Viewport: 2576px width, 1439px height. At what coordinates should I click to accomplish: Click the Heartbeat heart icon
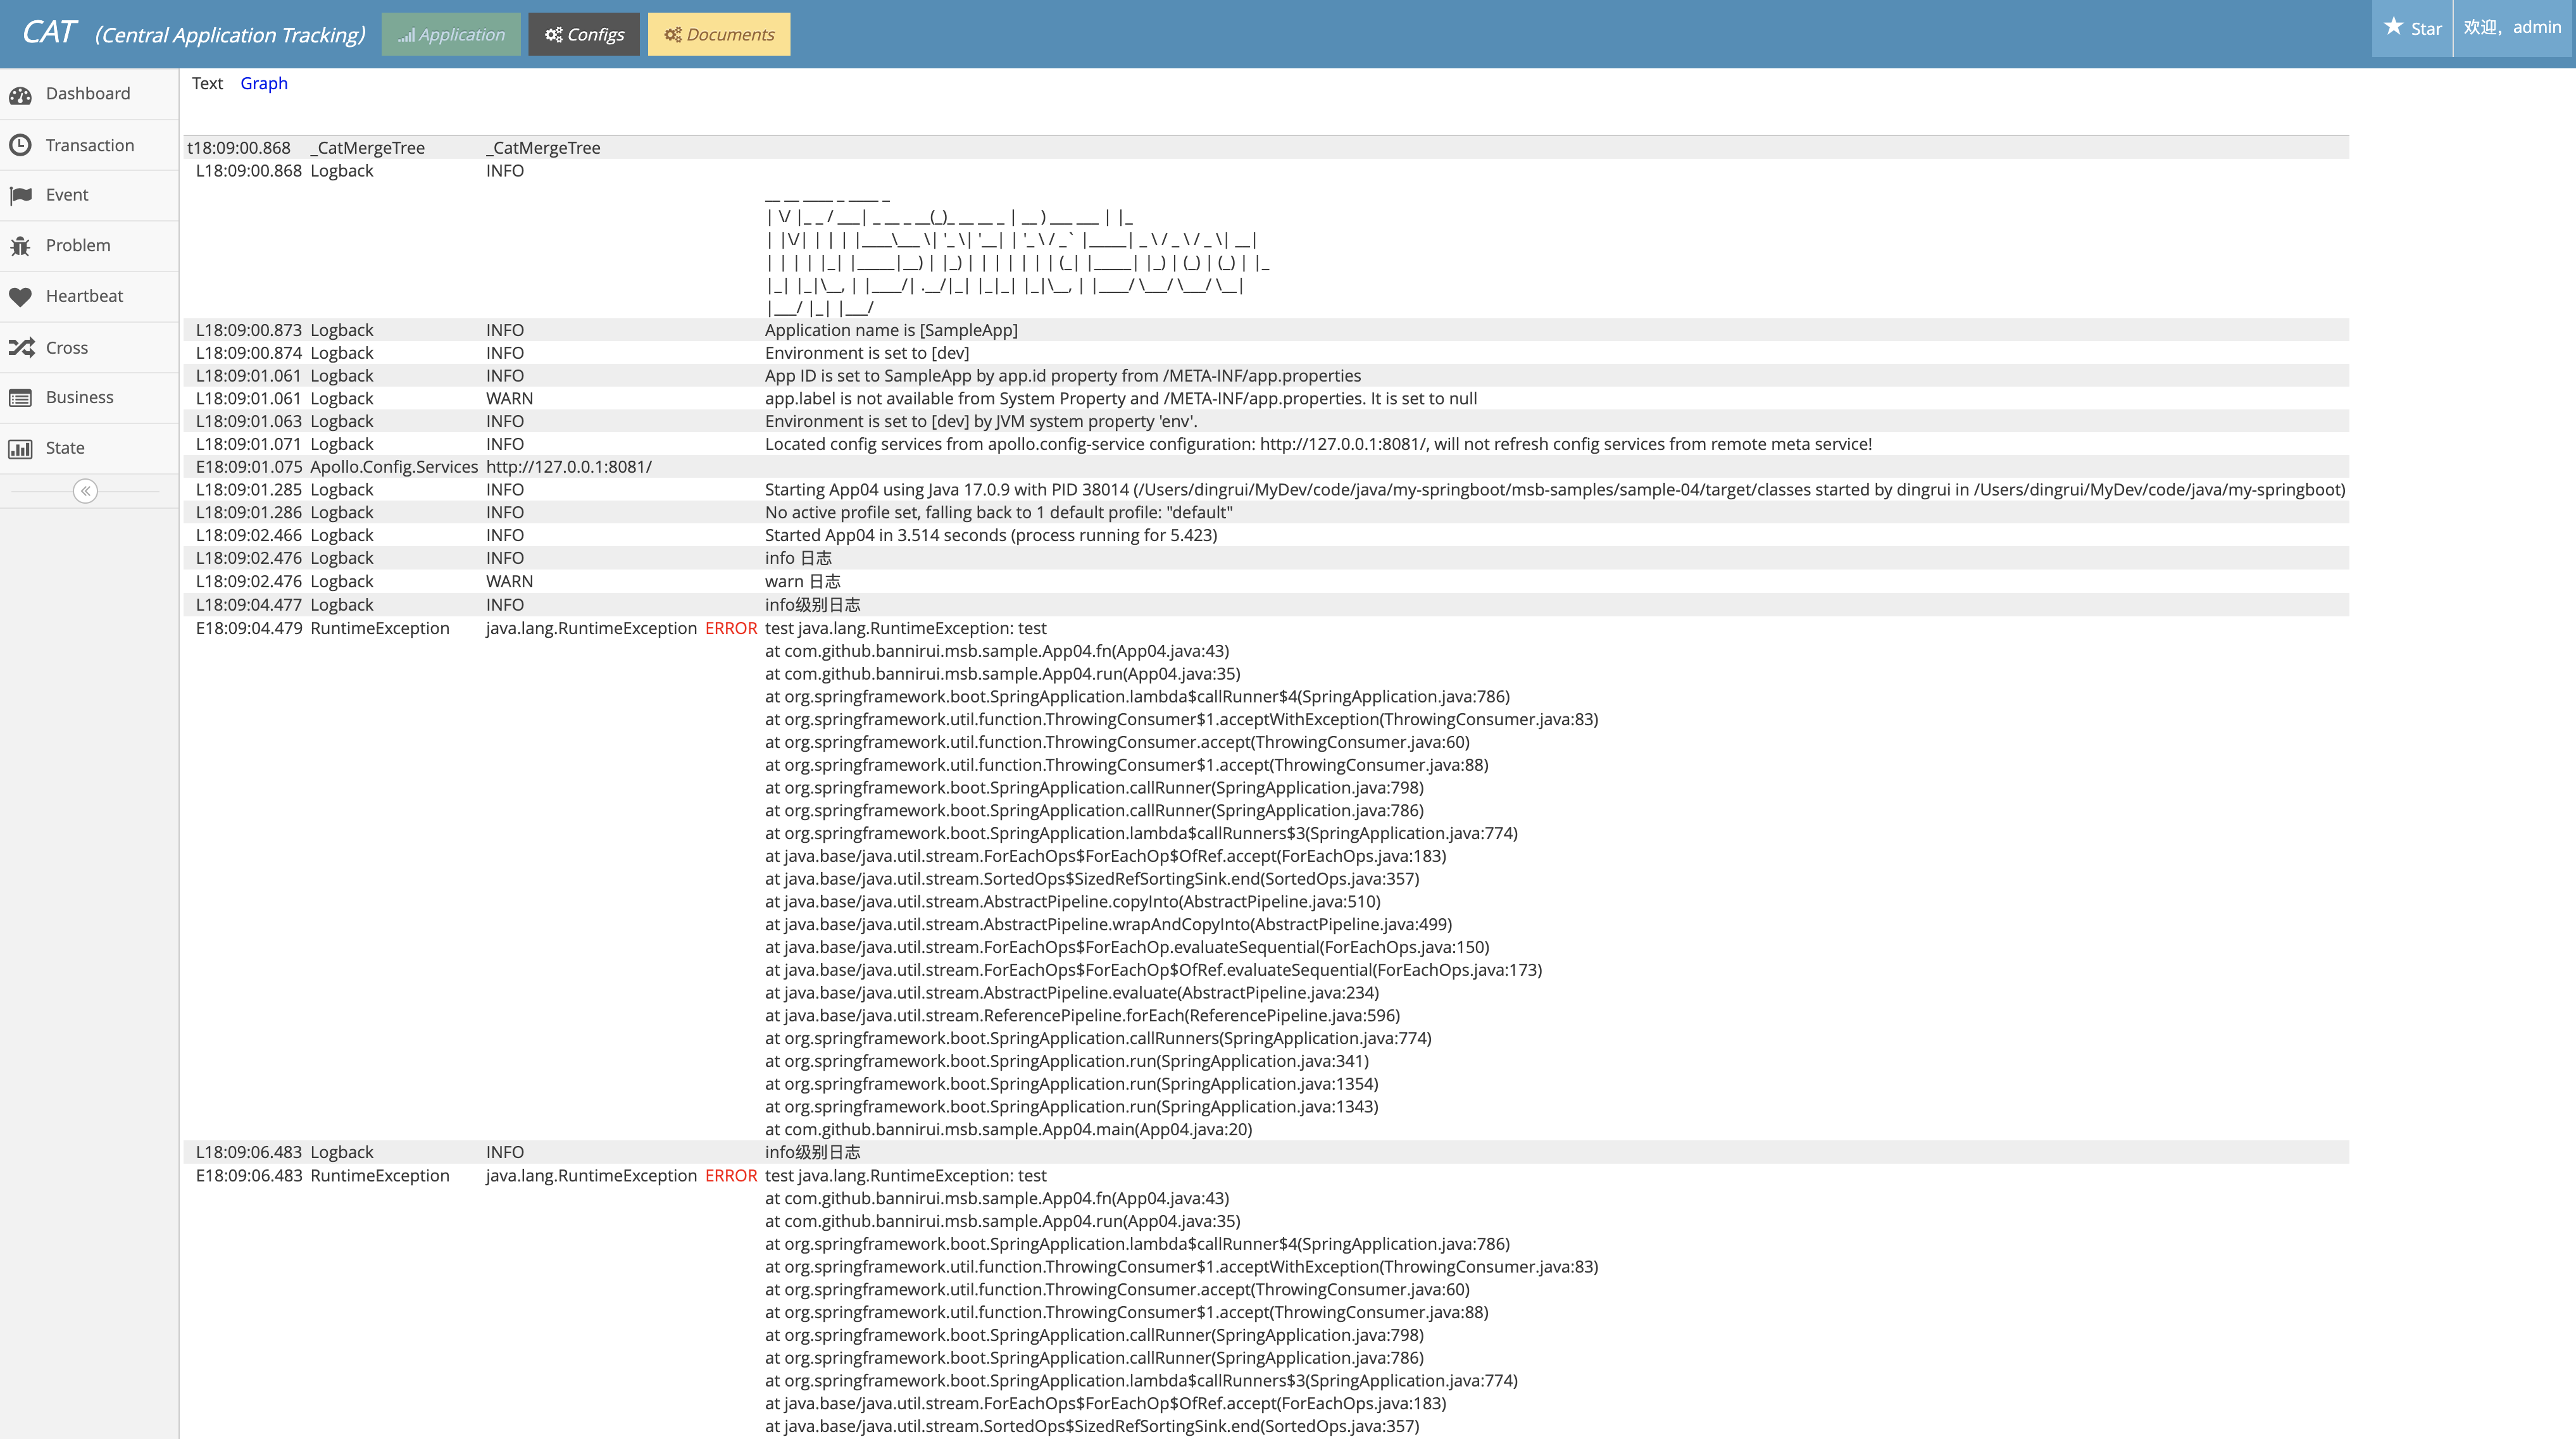click(21, 296)
